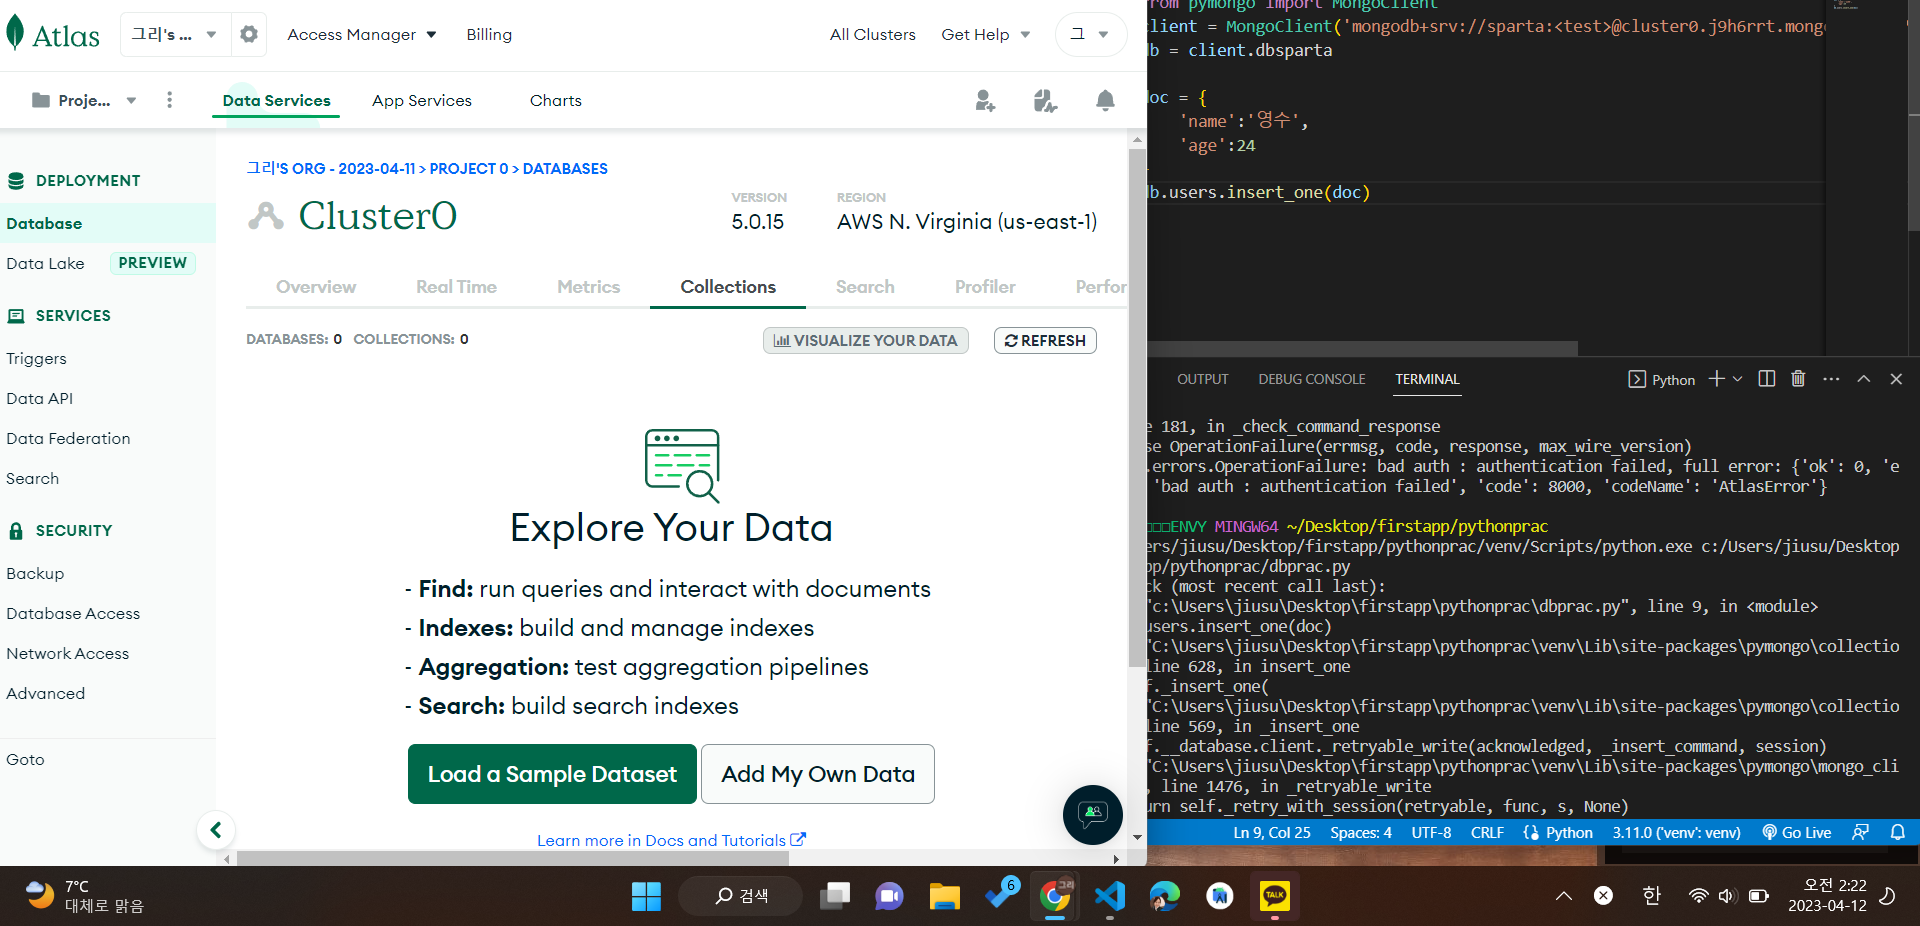The image size is (1920, 926).
Task: Start Go Live server from status bar
Action: point(1797,832)
